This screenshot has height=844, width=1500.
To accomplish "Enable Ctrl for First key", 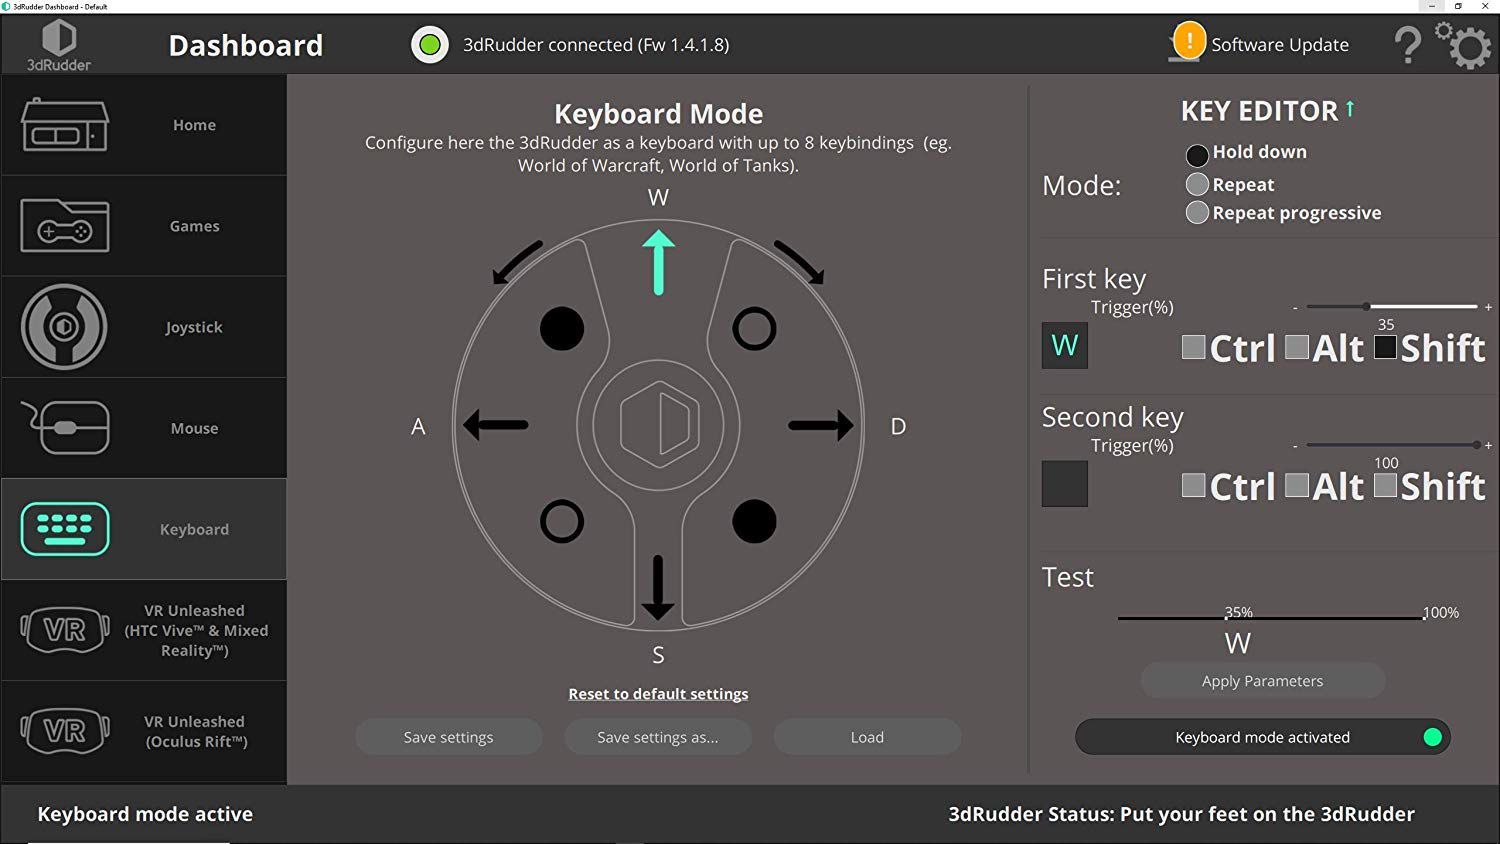I will point(1193,347).
